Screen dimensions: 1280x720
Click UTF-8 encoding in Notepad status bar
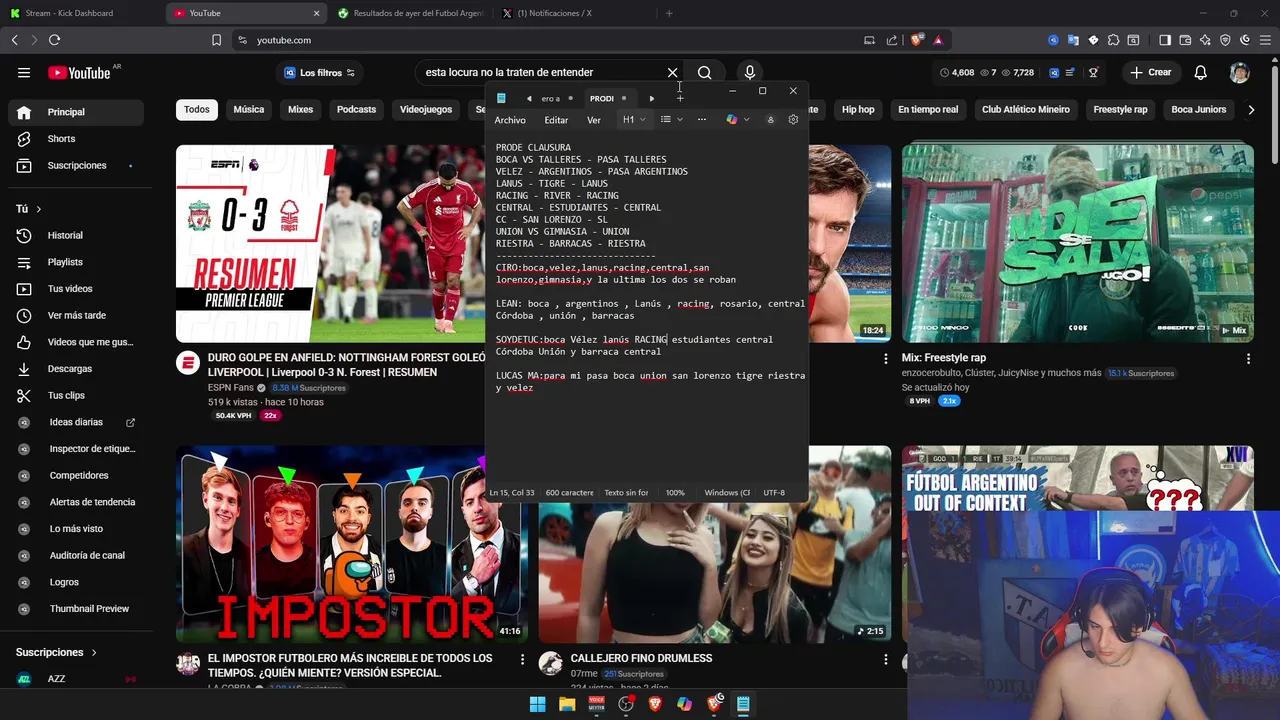[774, 493]
